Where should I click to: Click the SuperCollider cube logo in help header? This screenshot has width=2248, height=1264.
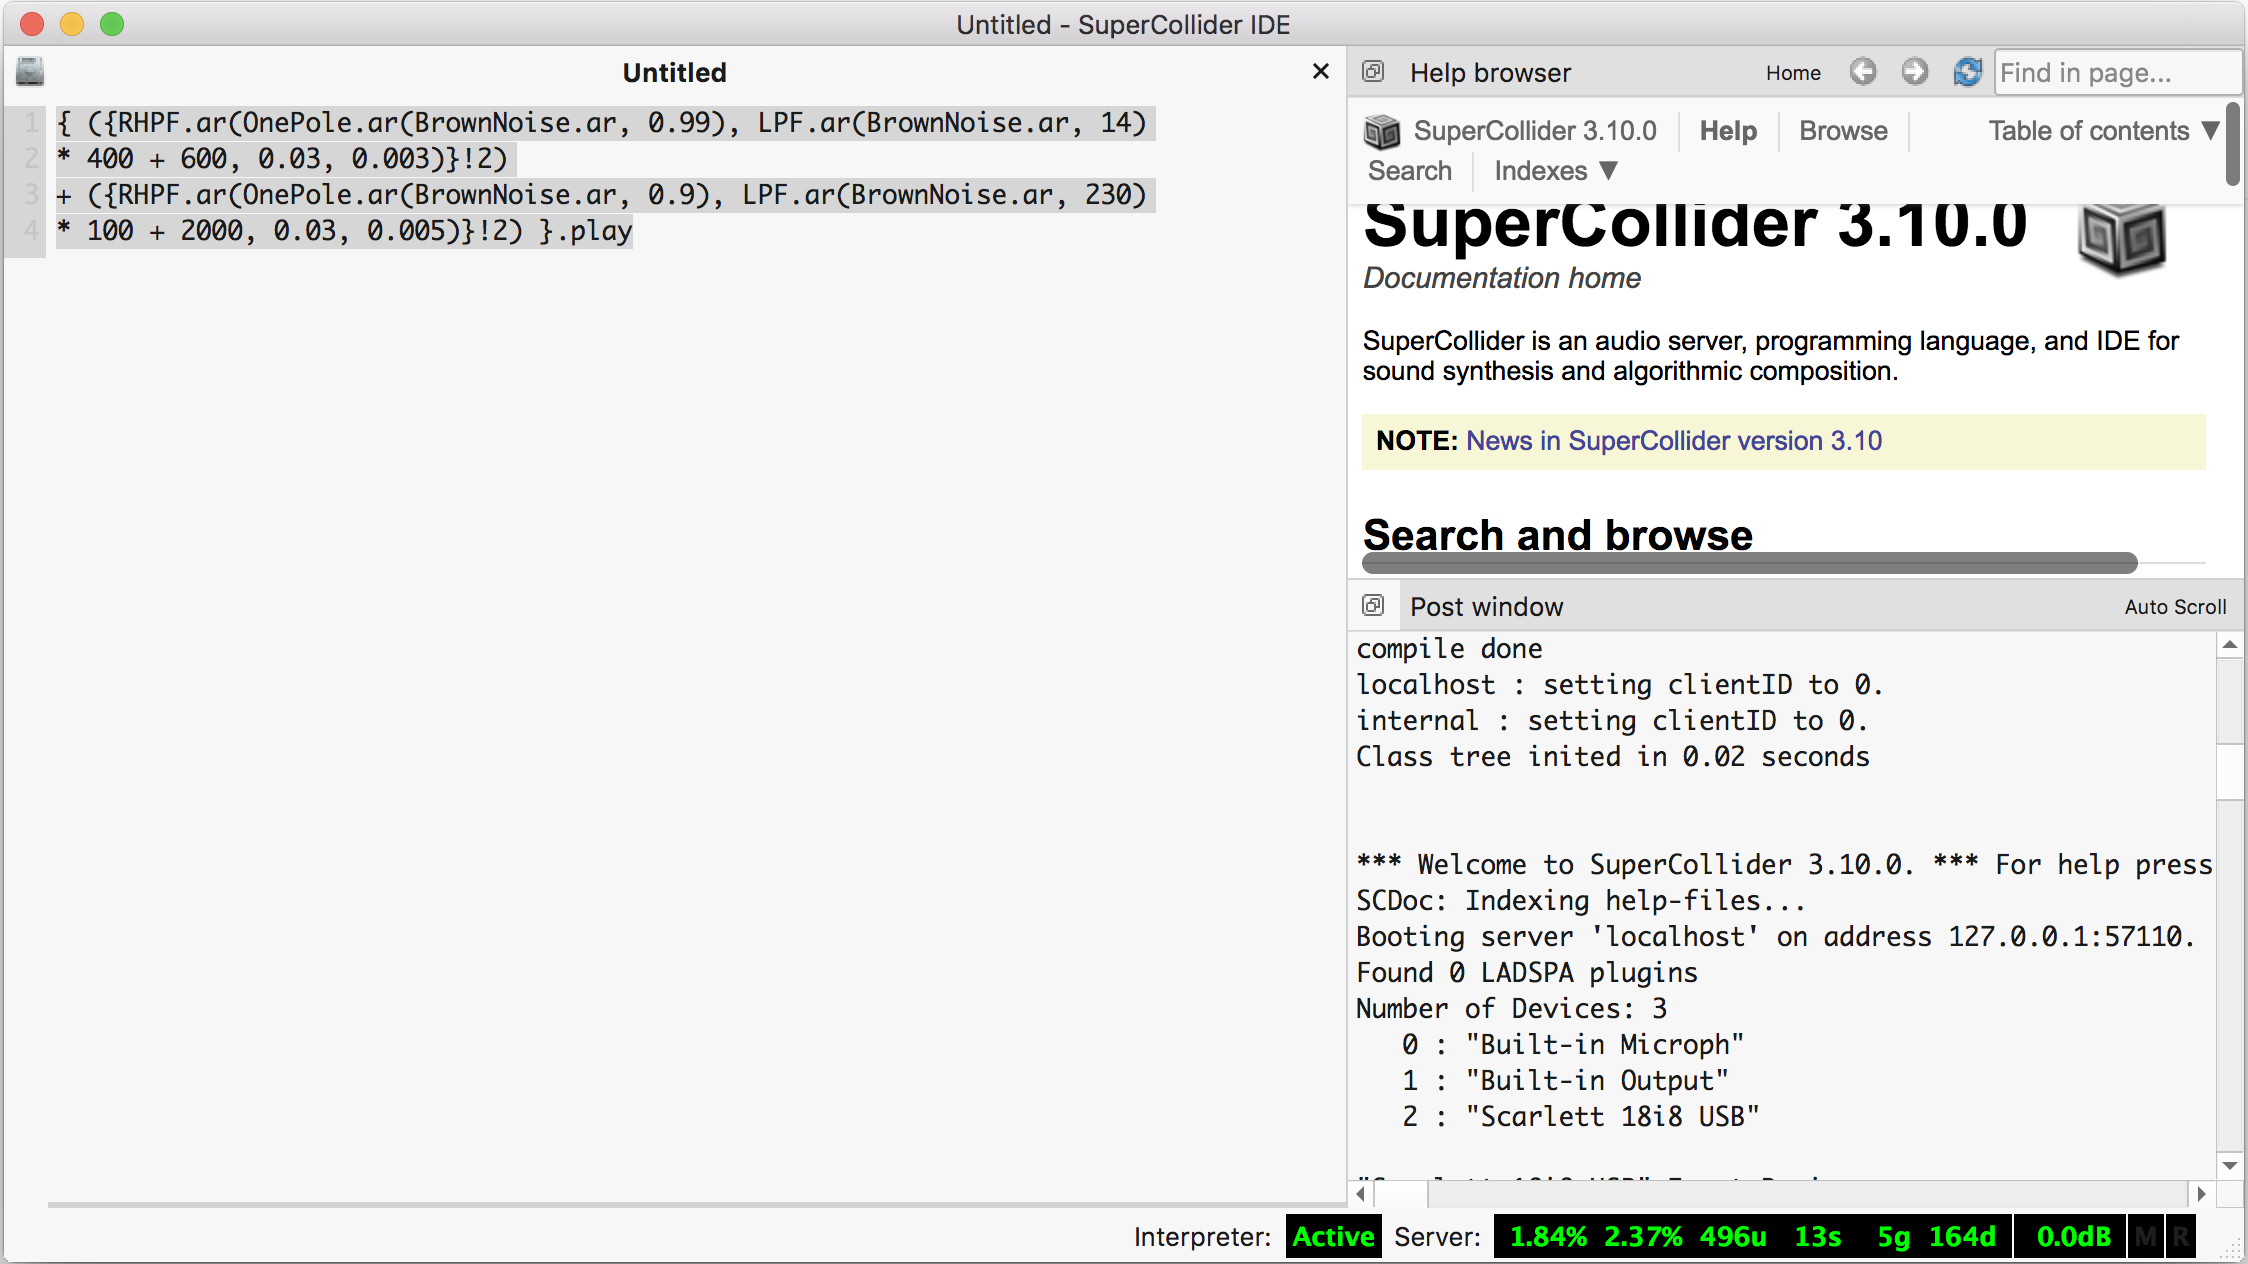1382,131
